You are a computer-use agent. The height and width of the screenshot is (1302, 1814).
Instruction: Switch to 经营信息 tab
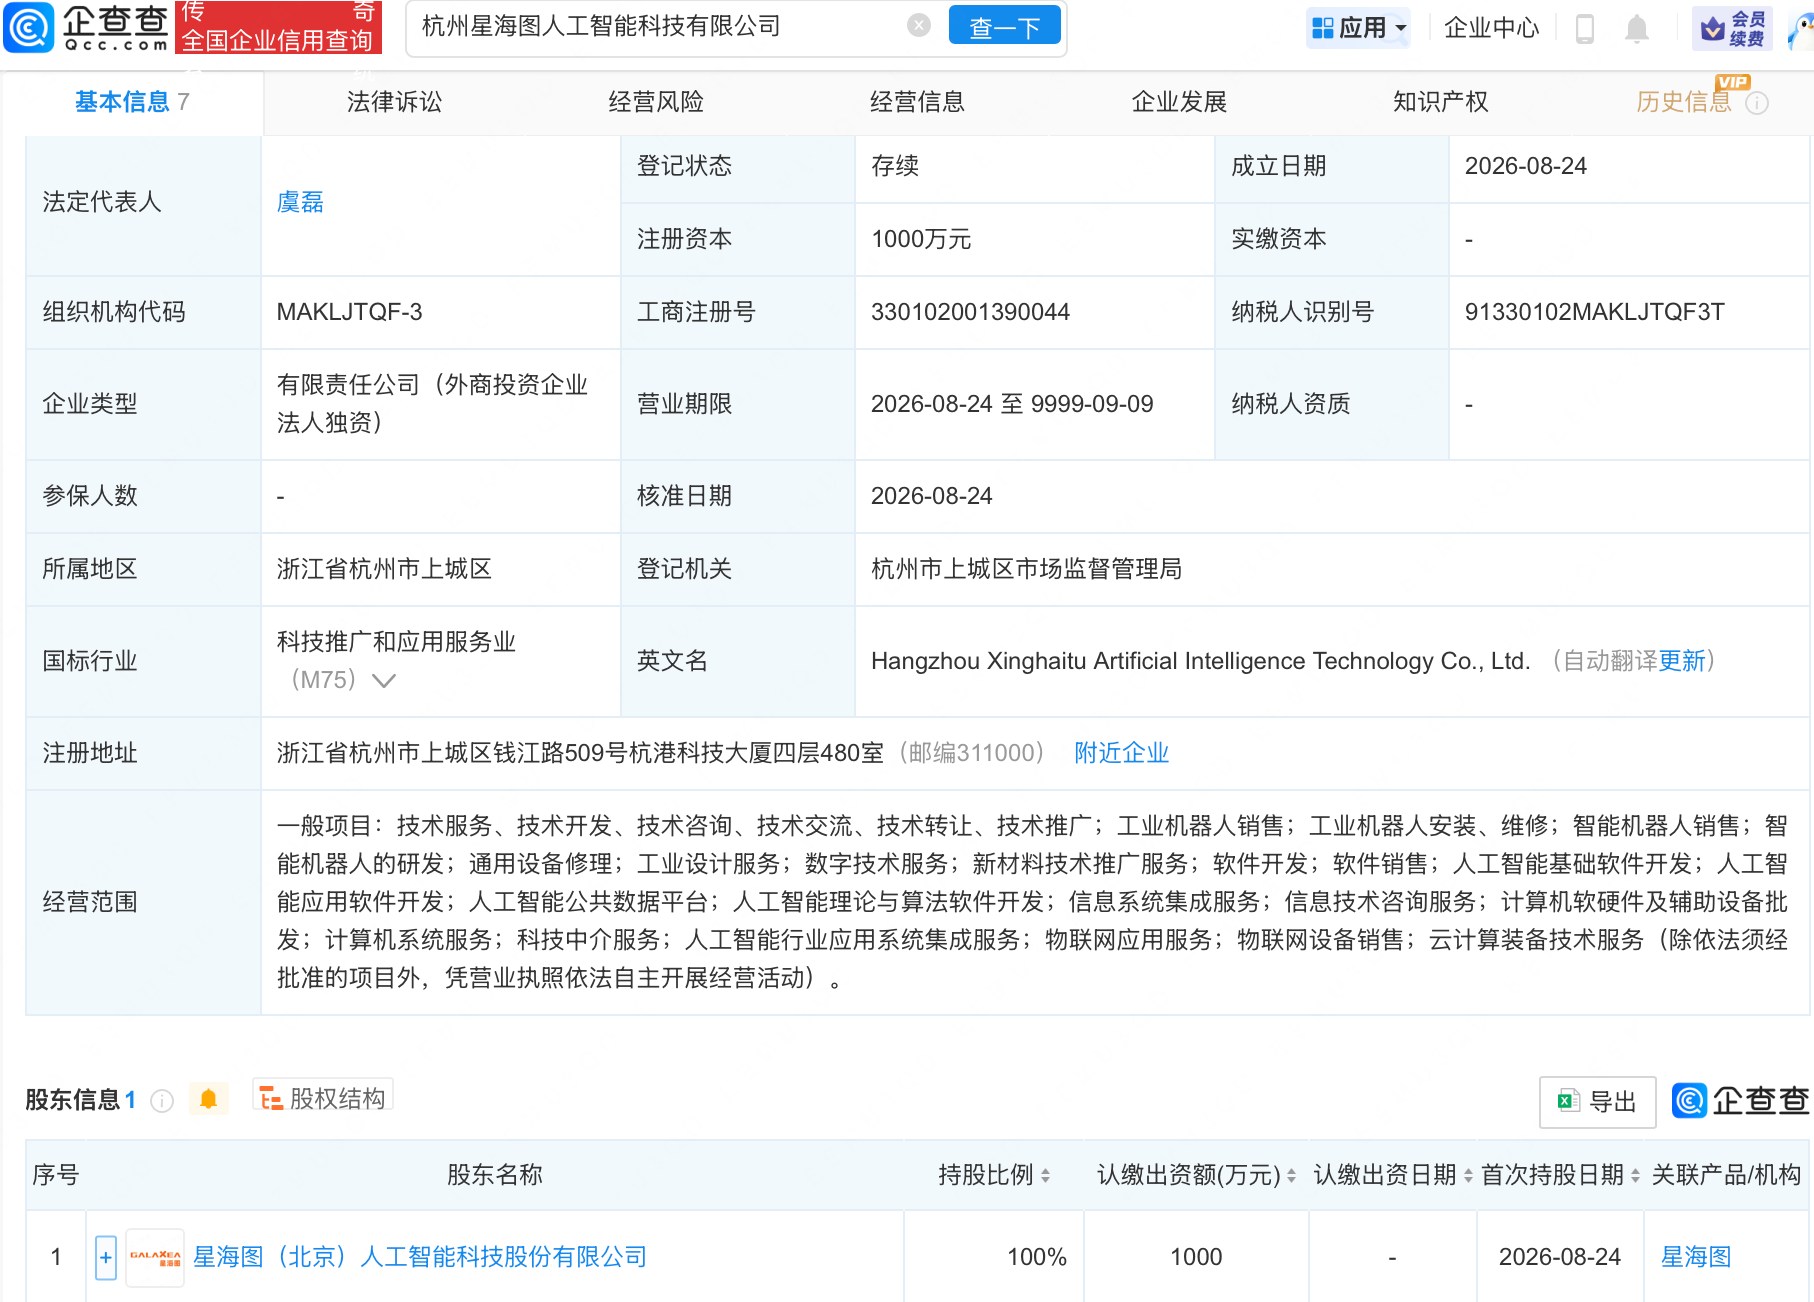(917, 102)
